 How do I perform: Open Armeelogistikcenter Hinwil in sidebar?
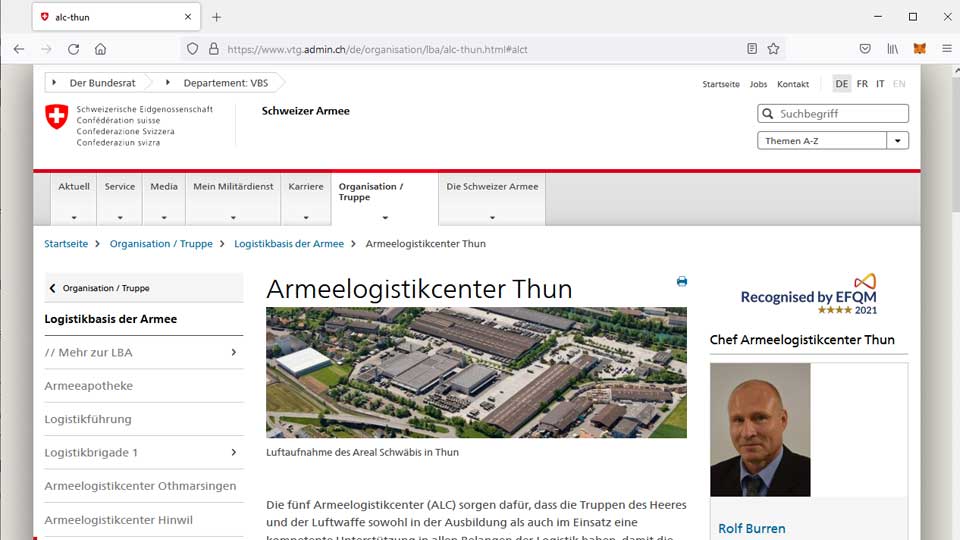118,520
